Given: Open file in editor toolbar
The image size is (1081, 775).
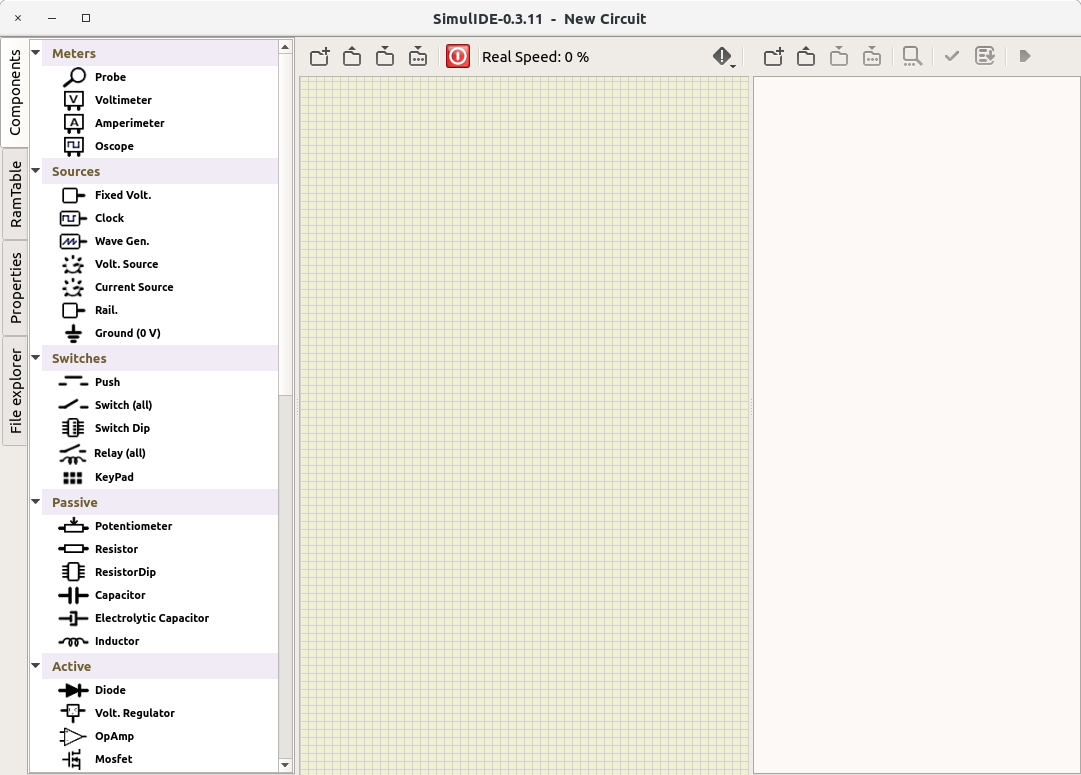Looking at the screenshot, I should pyautogui.click(x=806, y=57).
